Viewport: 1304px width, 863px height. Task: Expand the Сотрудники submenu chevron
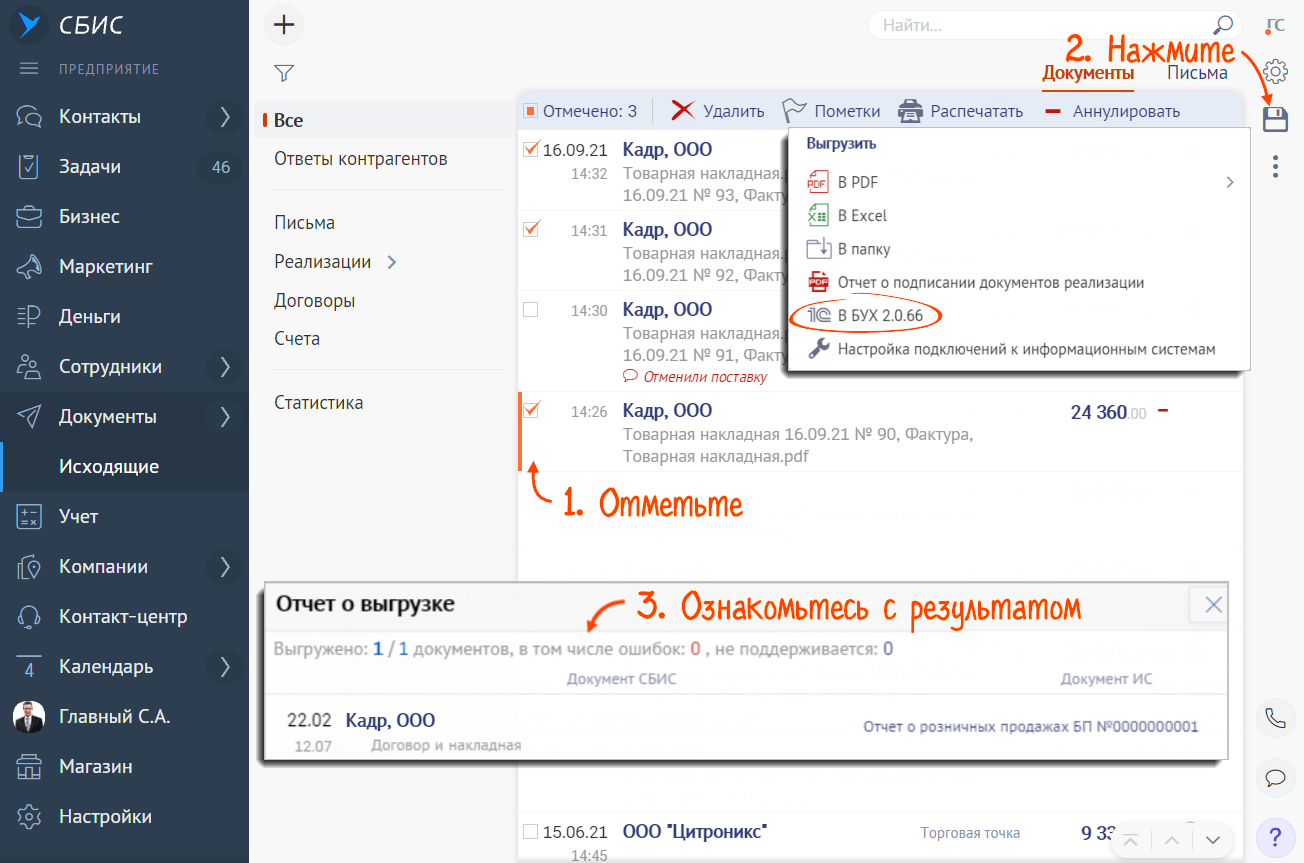point(224,367)
